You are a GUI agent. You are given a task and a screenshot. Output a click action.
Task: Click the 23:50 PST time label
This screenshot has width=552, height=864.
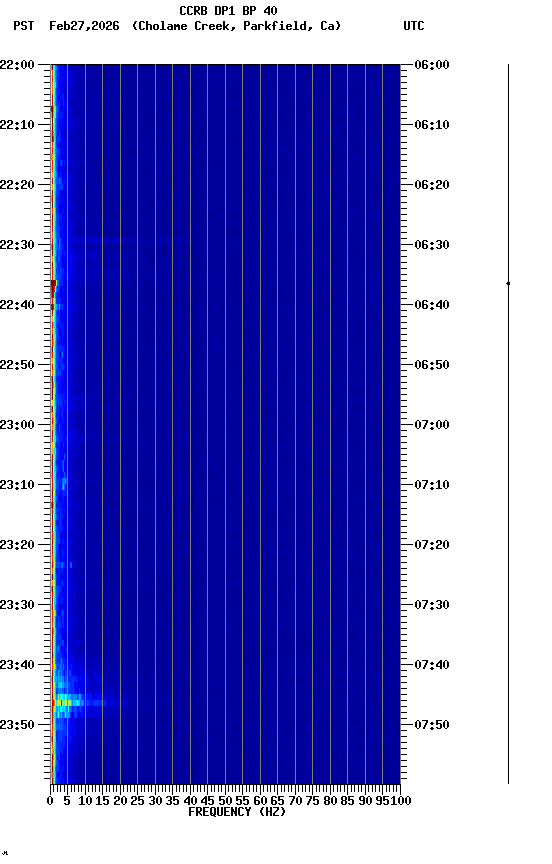(17, 725)
